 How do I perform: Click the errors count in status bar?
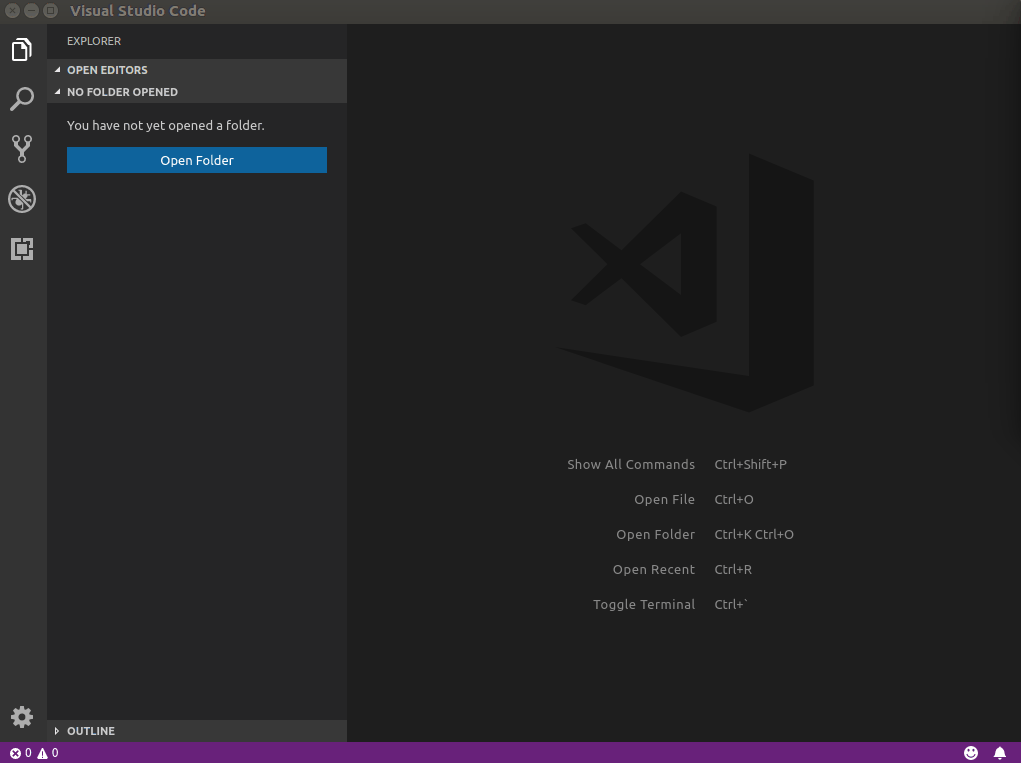coord(21,753)
